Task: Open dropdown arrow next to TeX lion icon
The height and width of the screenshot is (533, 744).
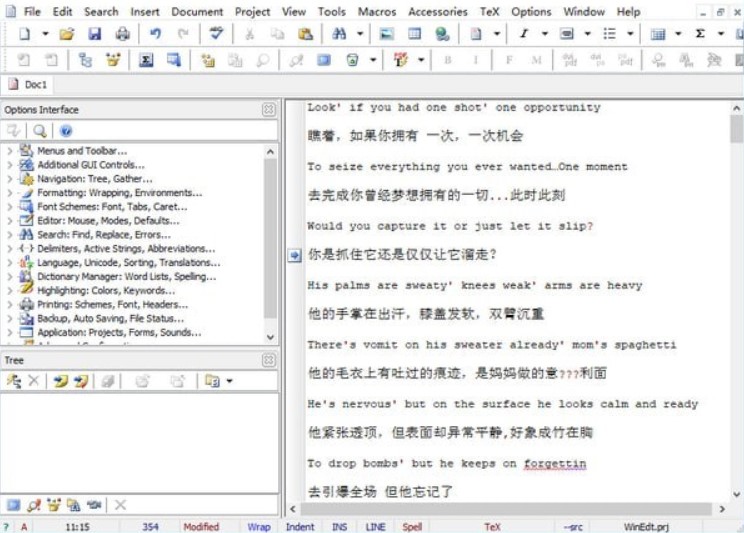Action: pos(421,60)
